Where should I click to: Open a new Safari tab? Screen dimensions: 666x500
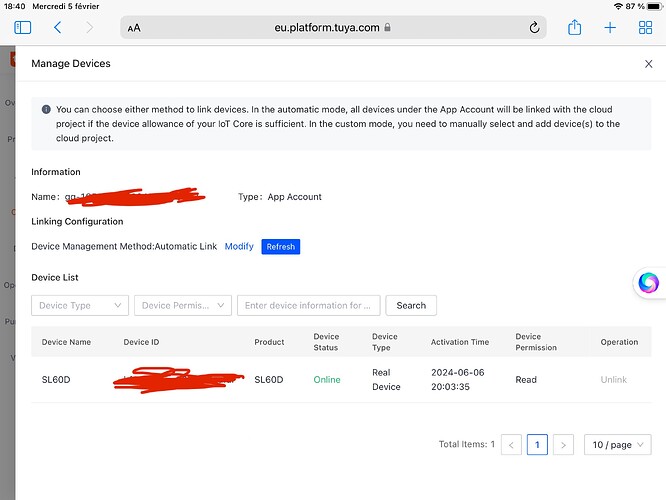[x=610, y=28]
